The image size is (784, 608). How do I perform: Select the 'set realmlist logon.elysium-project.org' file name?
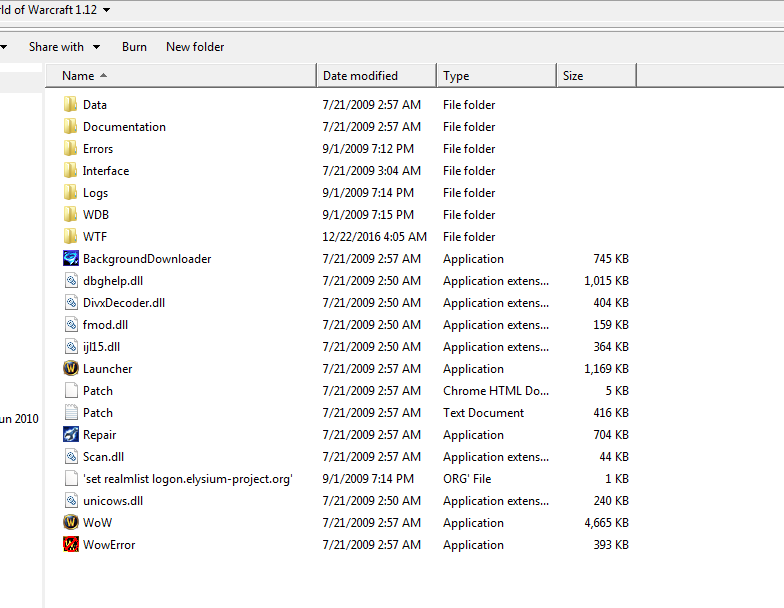[x=188, y=478]
